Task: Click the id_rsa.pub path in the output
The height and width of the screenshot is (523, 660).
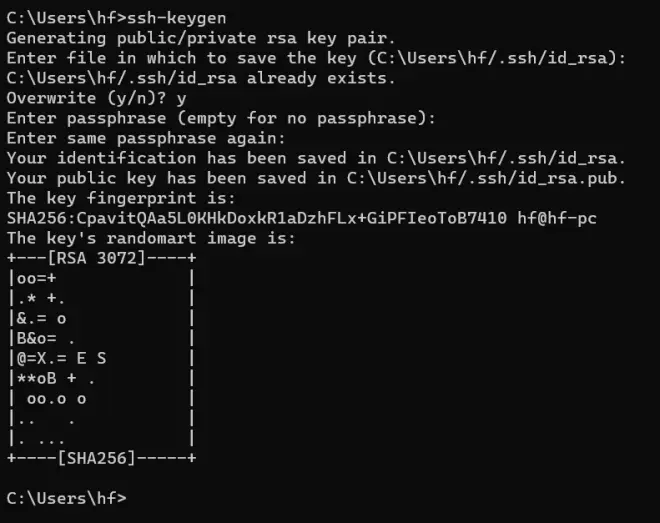Action: click(486, 178)
